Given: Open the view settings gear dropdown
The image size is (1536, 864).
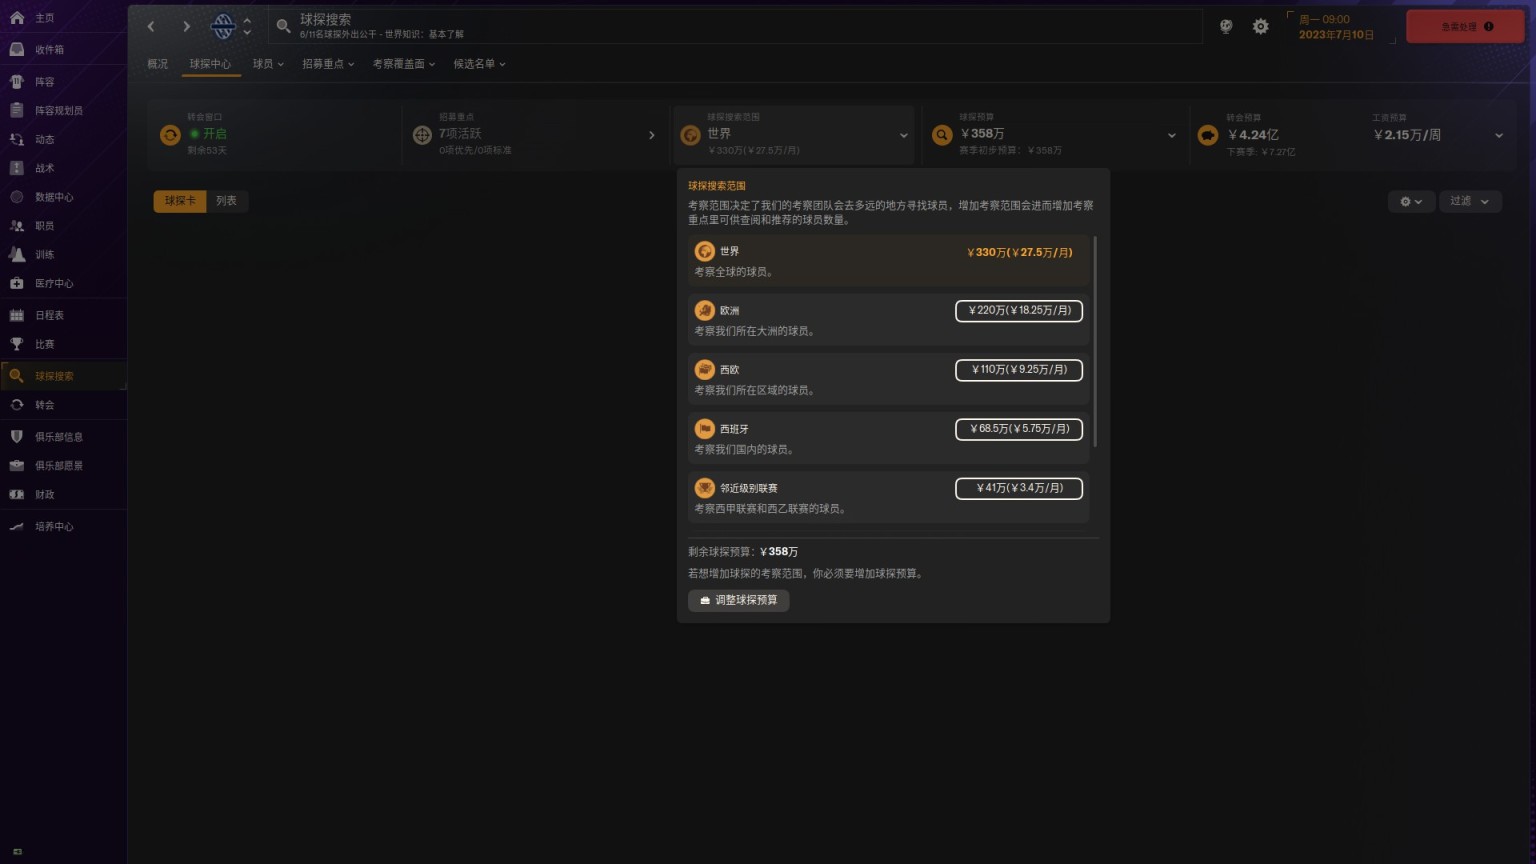Looking at the screenshot, I should (x=1411, y=201).
